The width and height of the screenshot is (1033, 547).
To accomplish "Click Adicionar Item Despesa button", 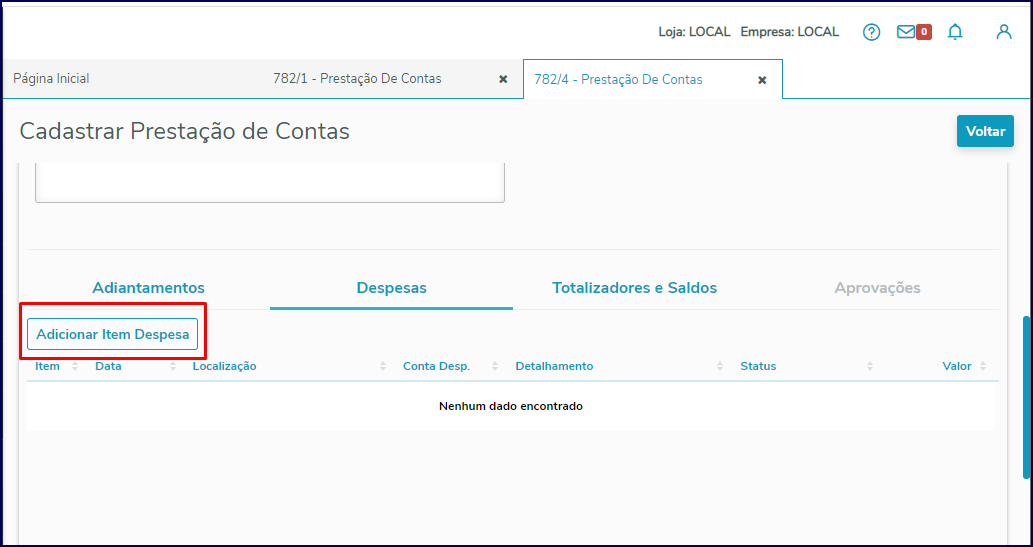I will (x=113, y=334).
